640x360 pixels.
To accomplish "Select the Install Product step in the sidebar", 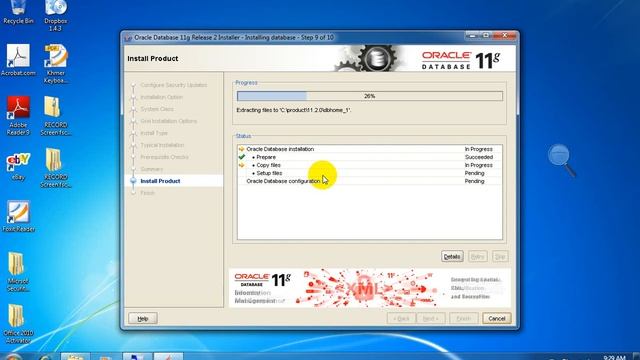I will click(x=160, y=181).
